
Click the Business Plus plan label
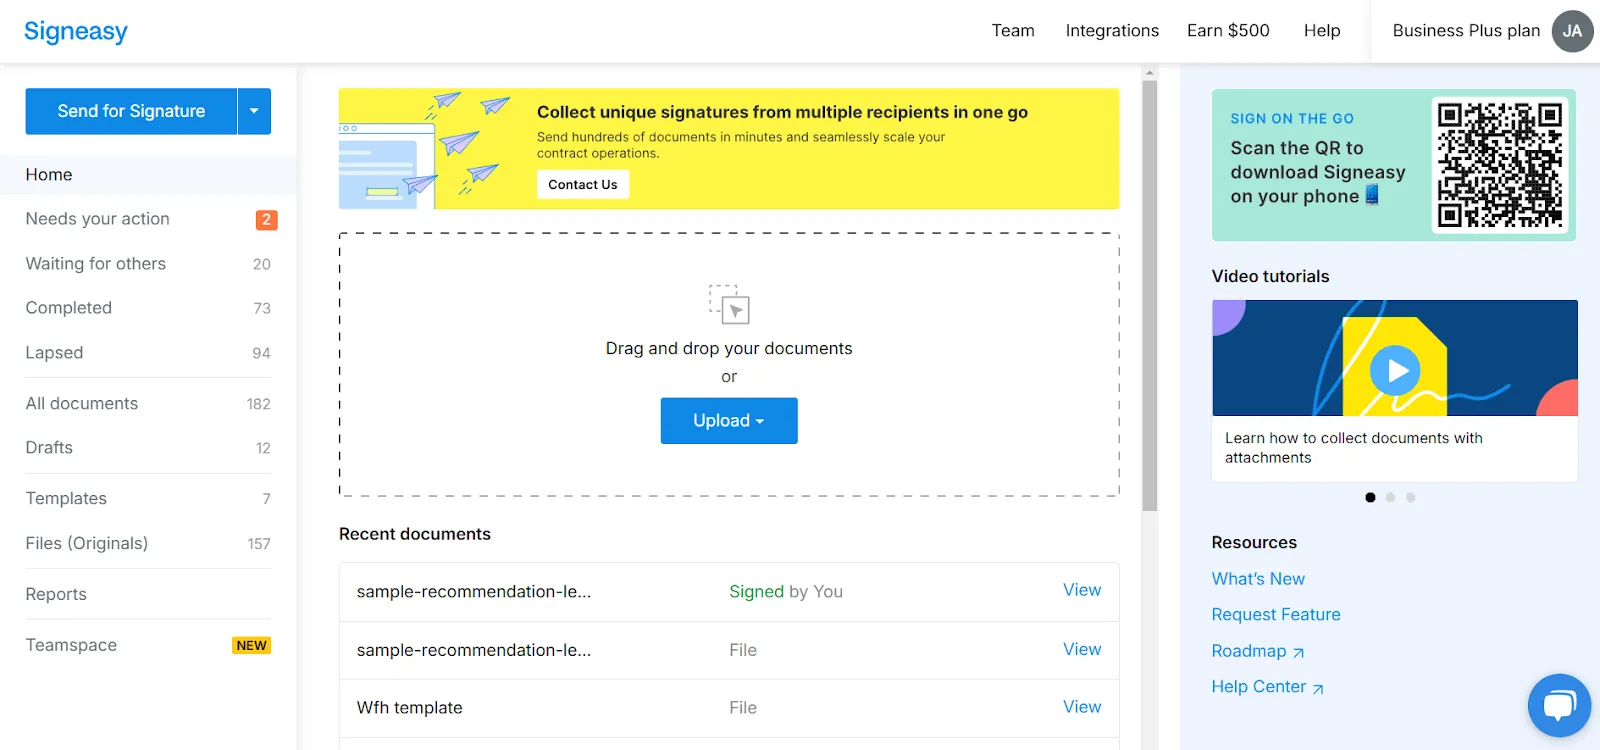(x=1466, y=31)
